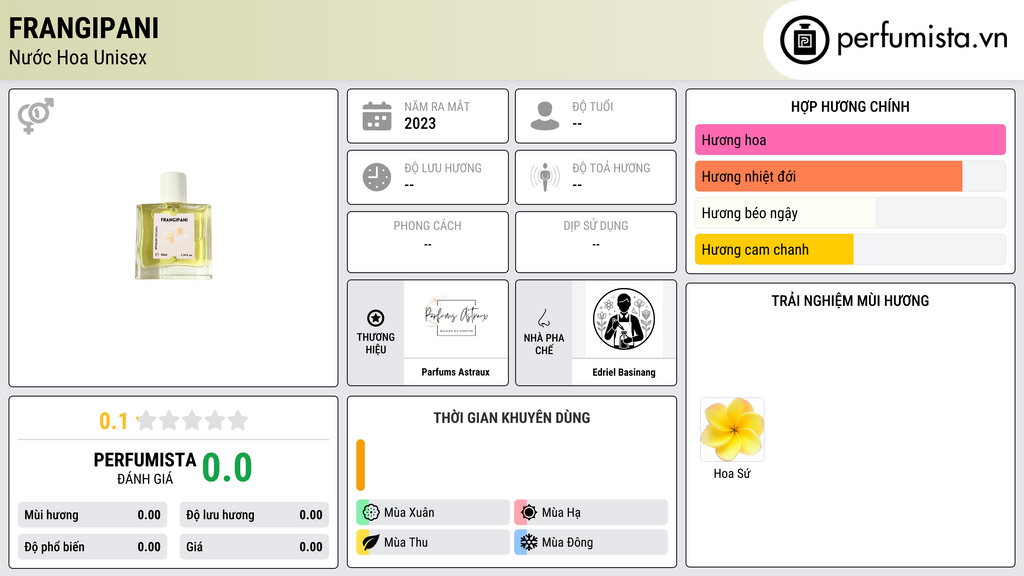Open the Edriel Basinang perfumer portrait

pos(624,319)
